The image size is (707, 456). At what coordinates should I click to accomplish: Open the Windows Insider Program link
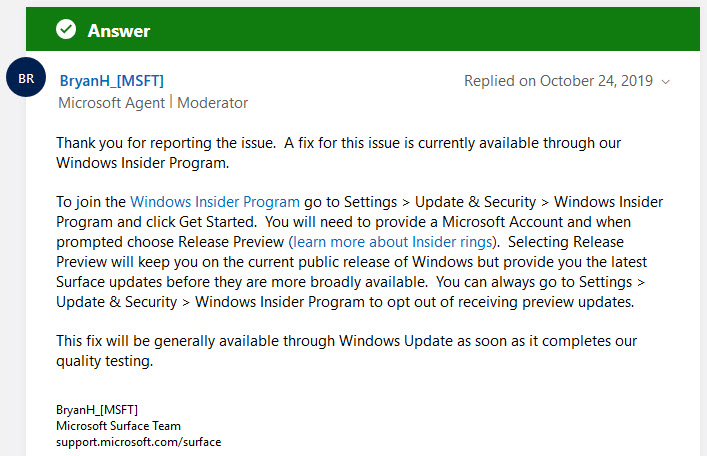214,202
